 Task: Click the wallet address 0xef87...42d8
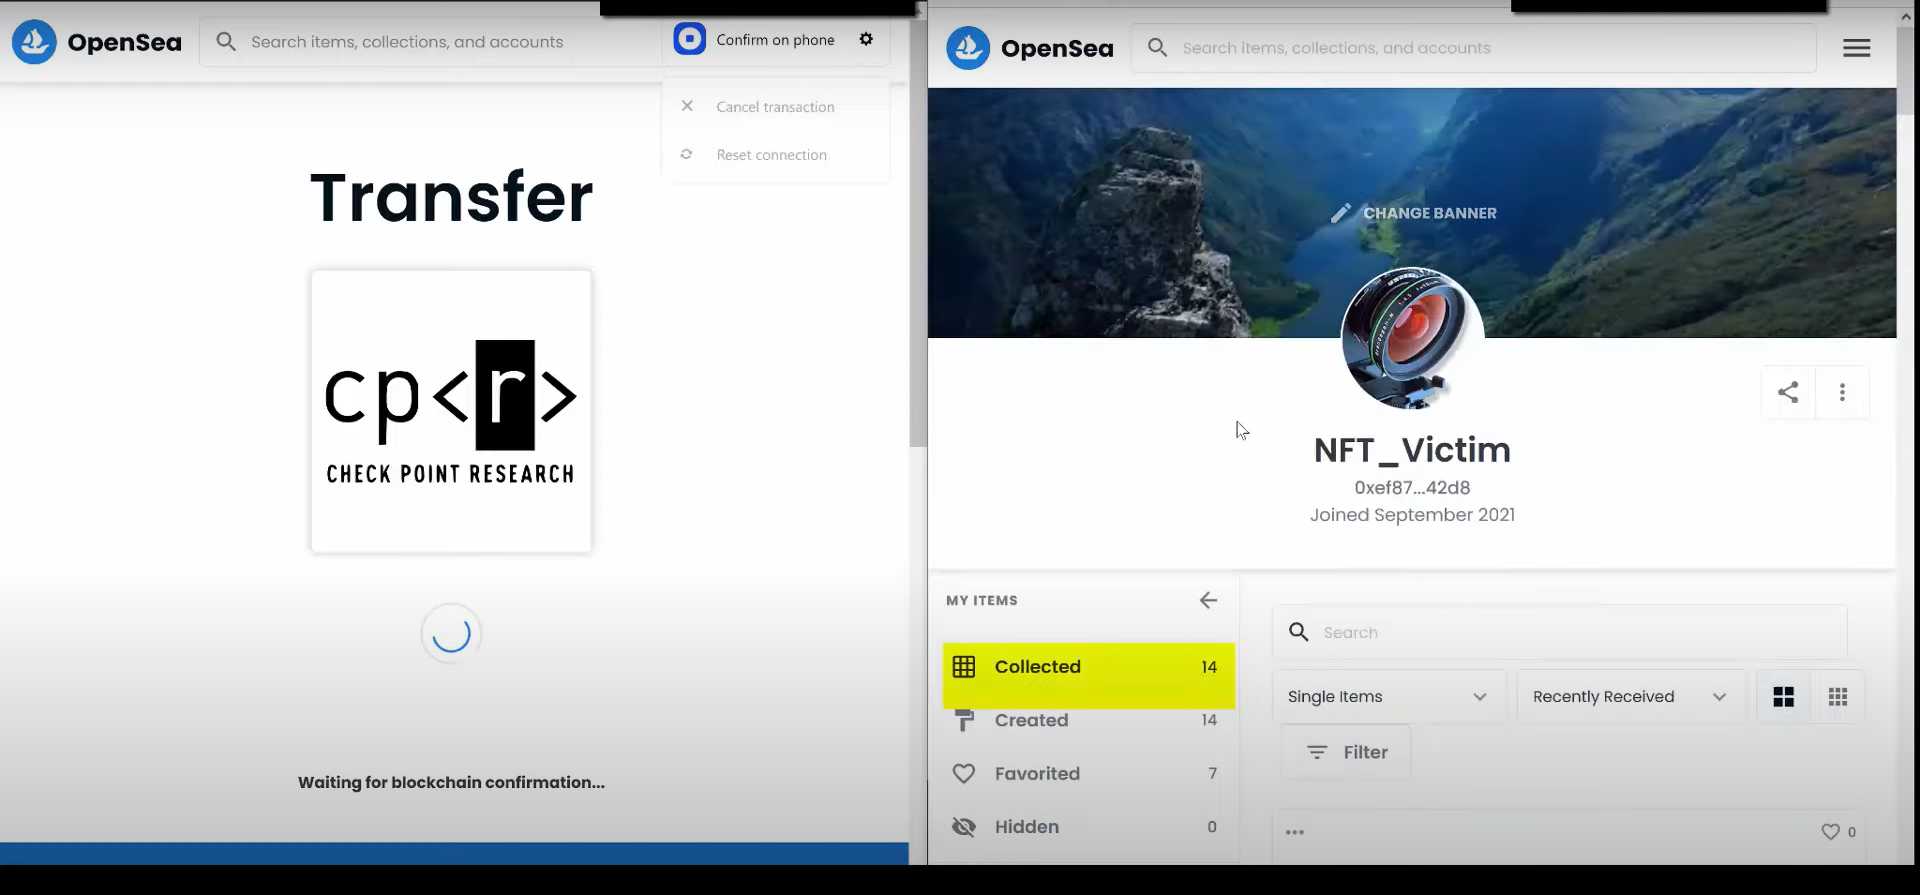(x=1412, y=487)
